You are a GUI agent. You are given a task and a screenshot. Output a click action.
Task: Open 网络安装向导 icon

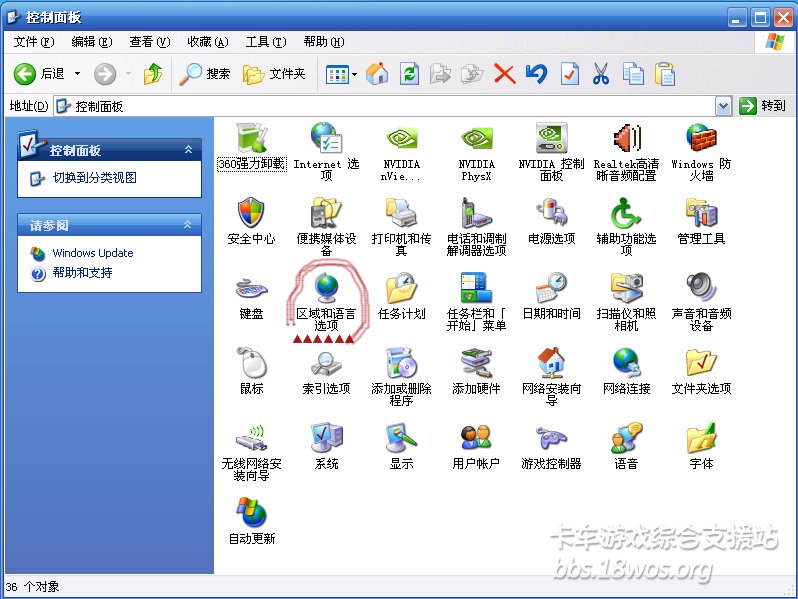[x=551, y=362]
